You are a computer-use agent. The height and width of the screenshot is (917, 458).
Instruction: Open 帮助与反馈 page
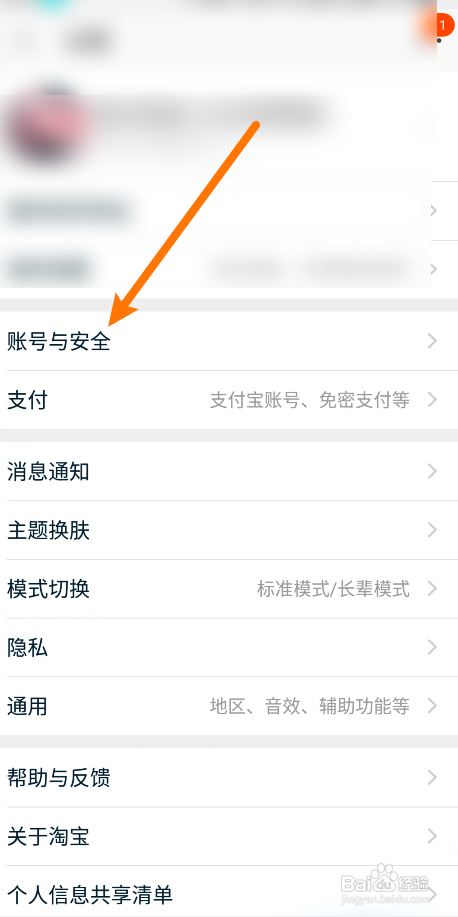point(229,778)
